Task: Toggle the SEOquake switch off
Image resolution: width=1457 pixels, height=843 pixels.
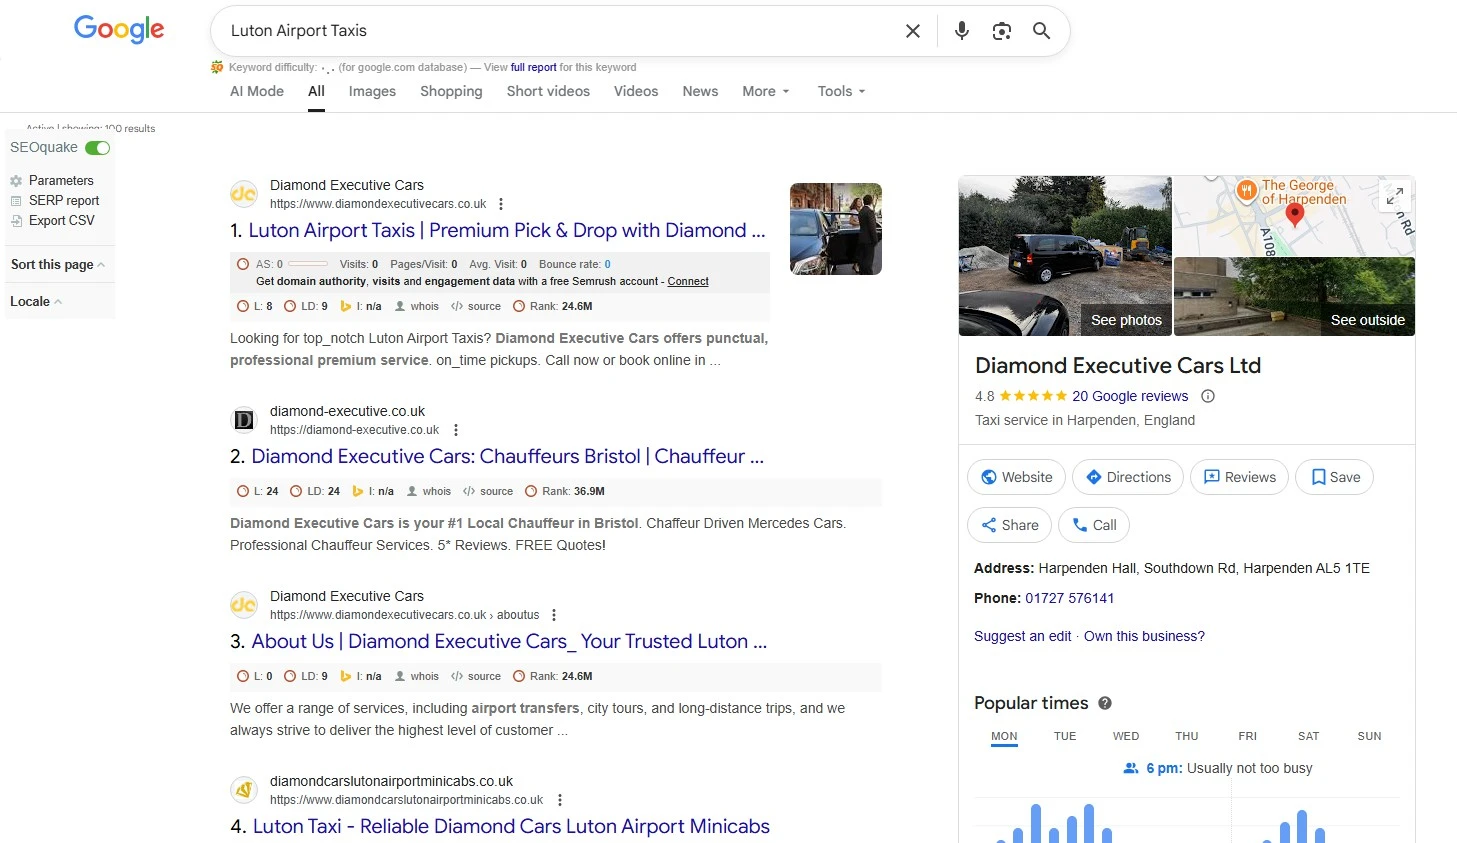Action: (x=97, y=148)
